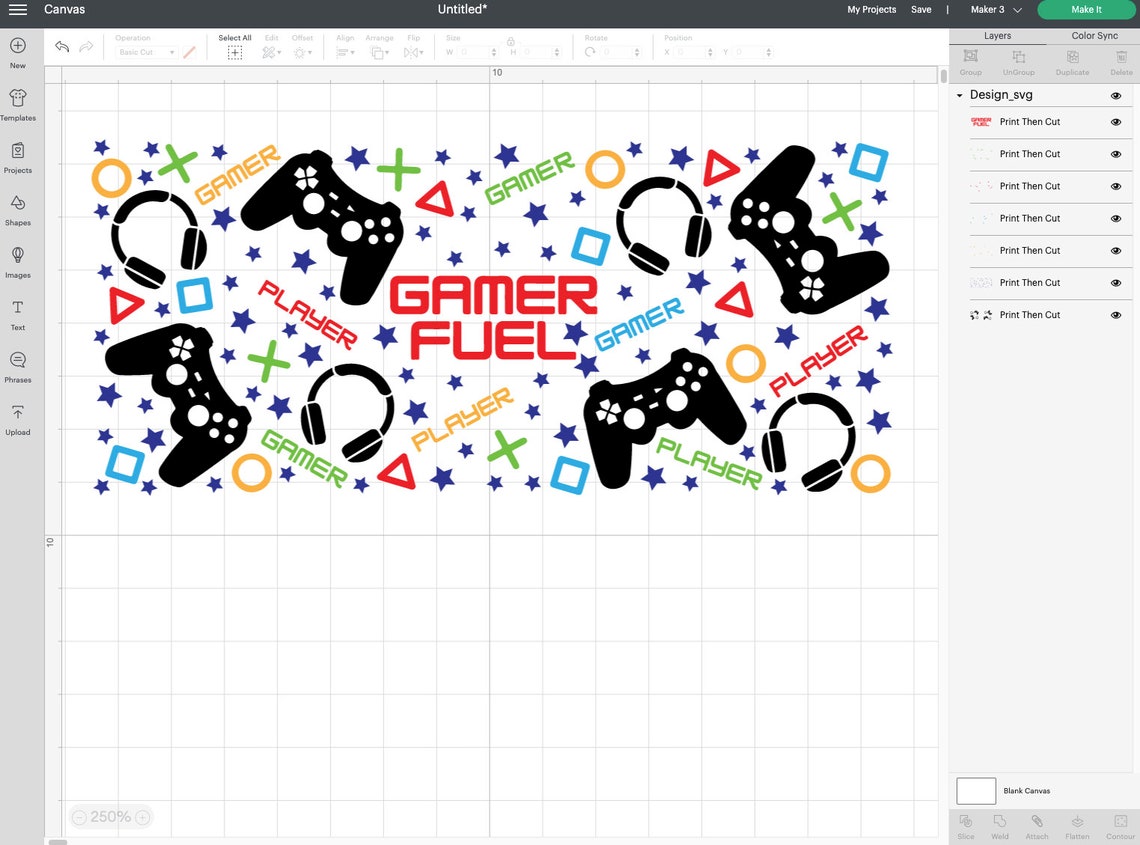1140x845 pixels.
Task: Click the Blank Canvas color swatch
Action: tap(975, 790)
